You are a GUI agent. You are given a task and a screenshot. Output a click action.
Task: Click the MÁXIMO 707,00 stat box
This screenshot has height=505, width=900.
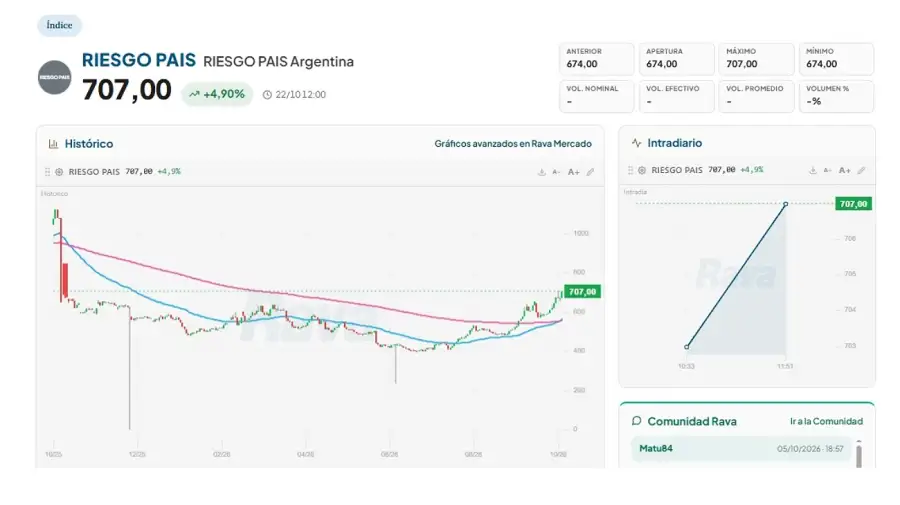757,59
